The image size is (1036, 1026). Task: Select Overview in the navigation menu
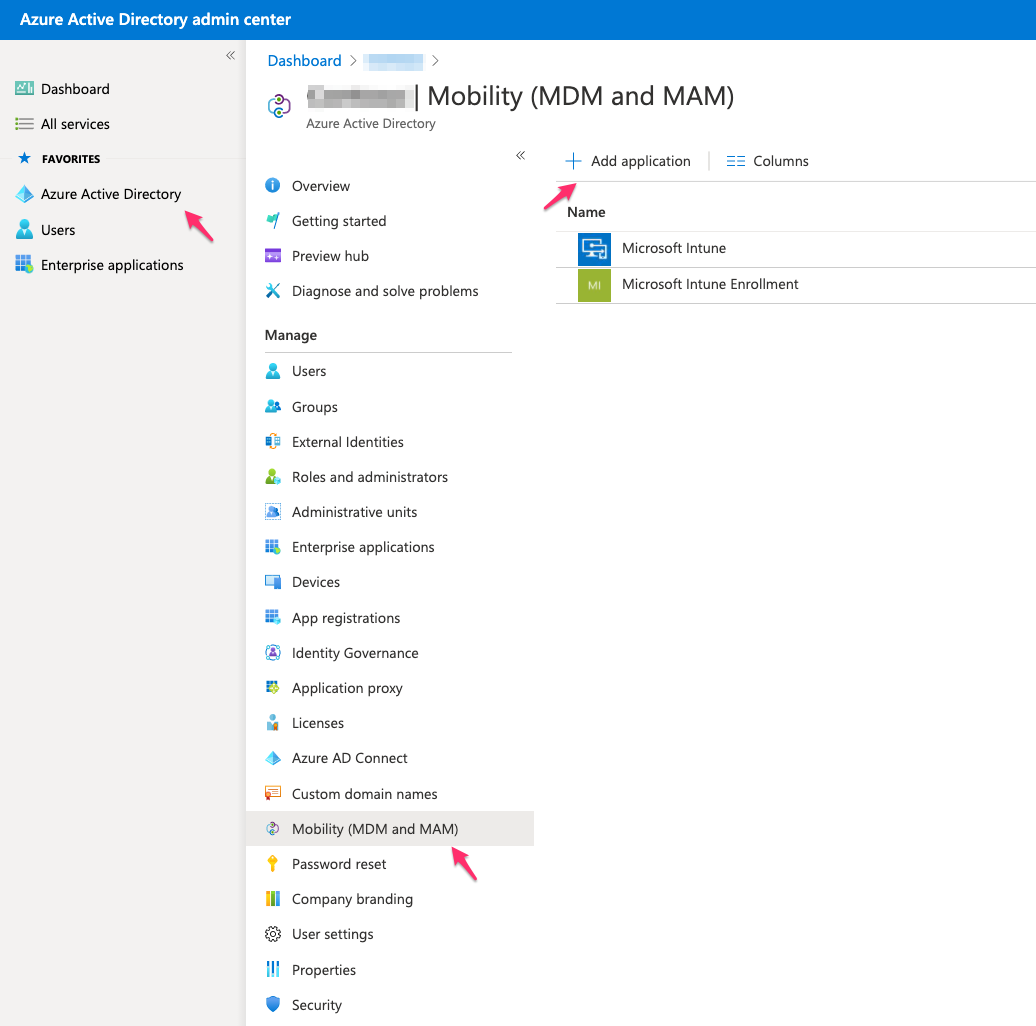coord(321,185)
